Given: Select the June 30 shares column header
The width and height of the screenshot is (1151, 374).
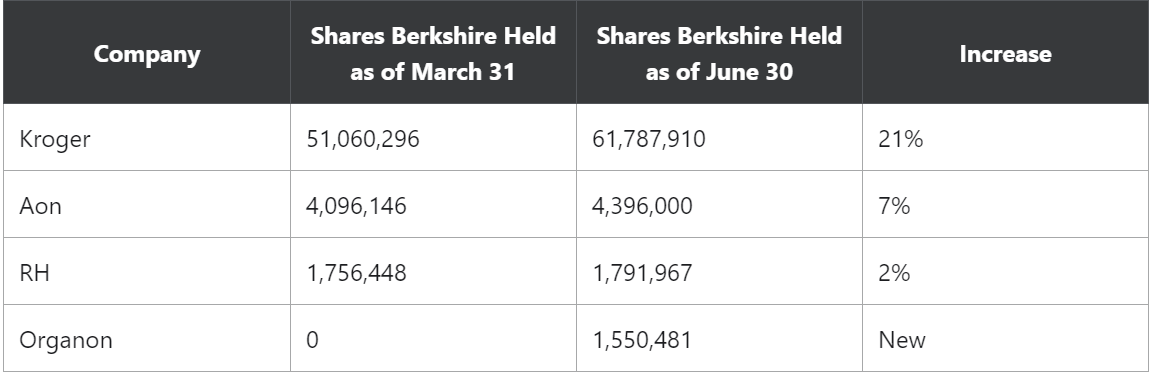Looking at the screenshot, I should click(719, 53).
